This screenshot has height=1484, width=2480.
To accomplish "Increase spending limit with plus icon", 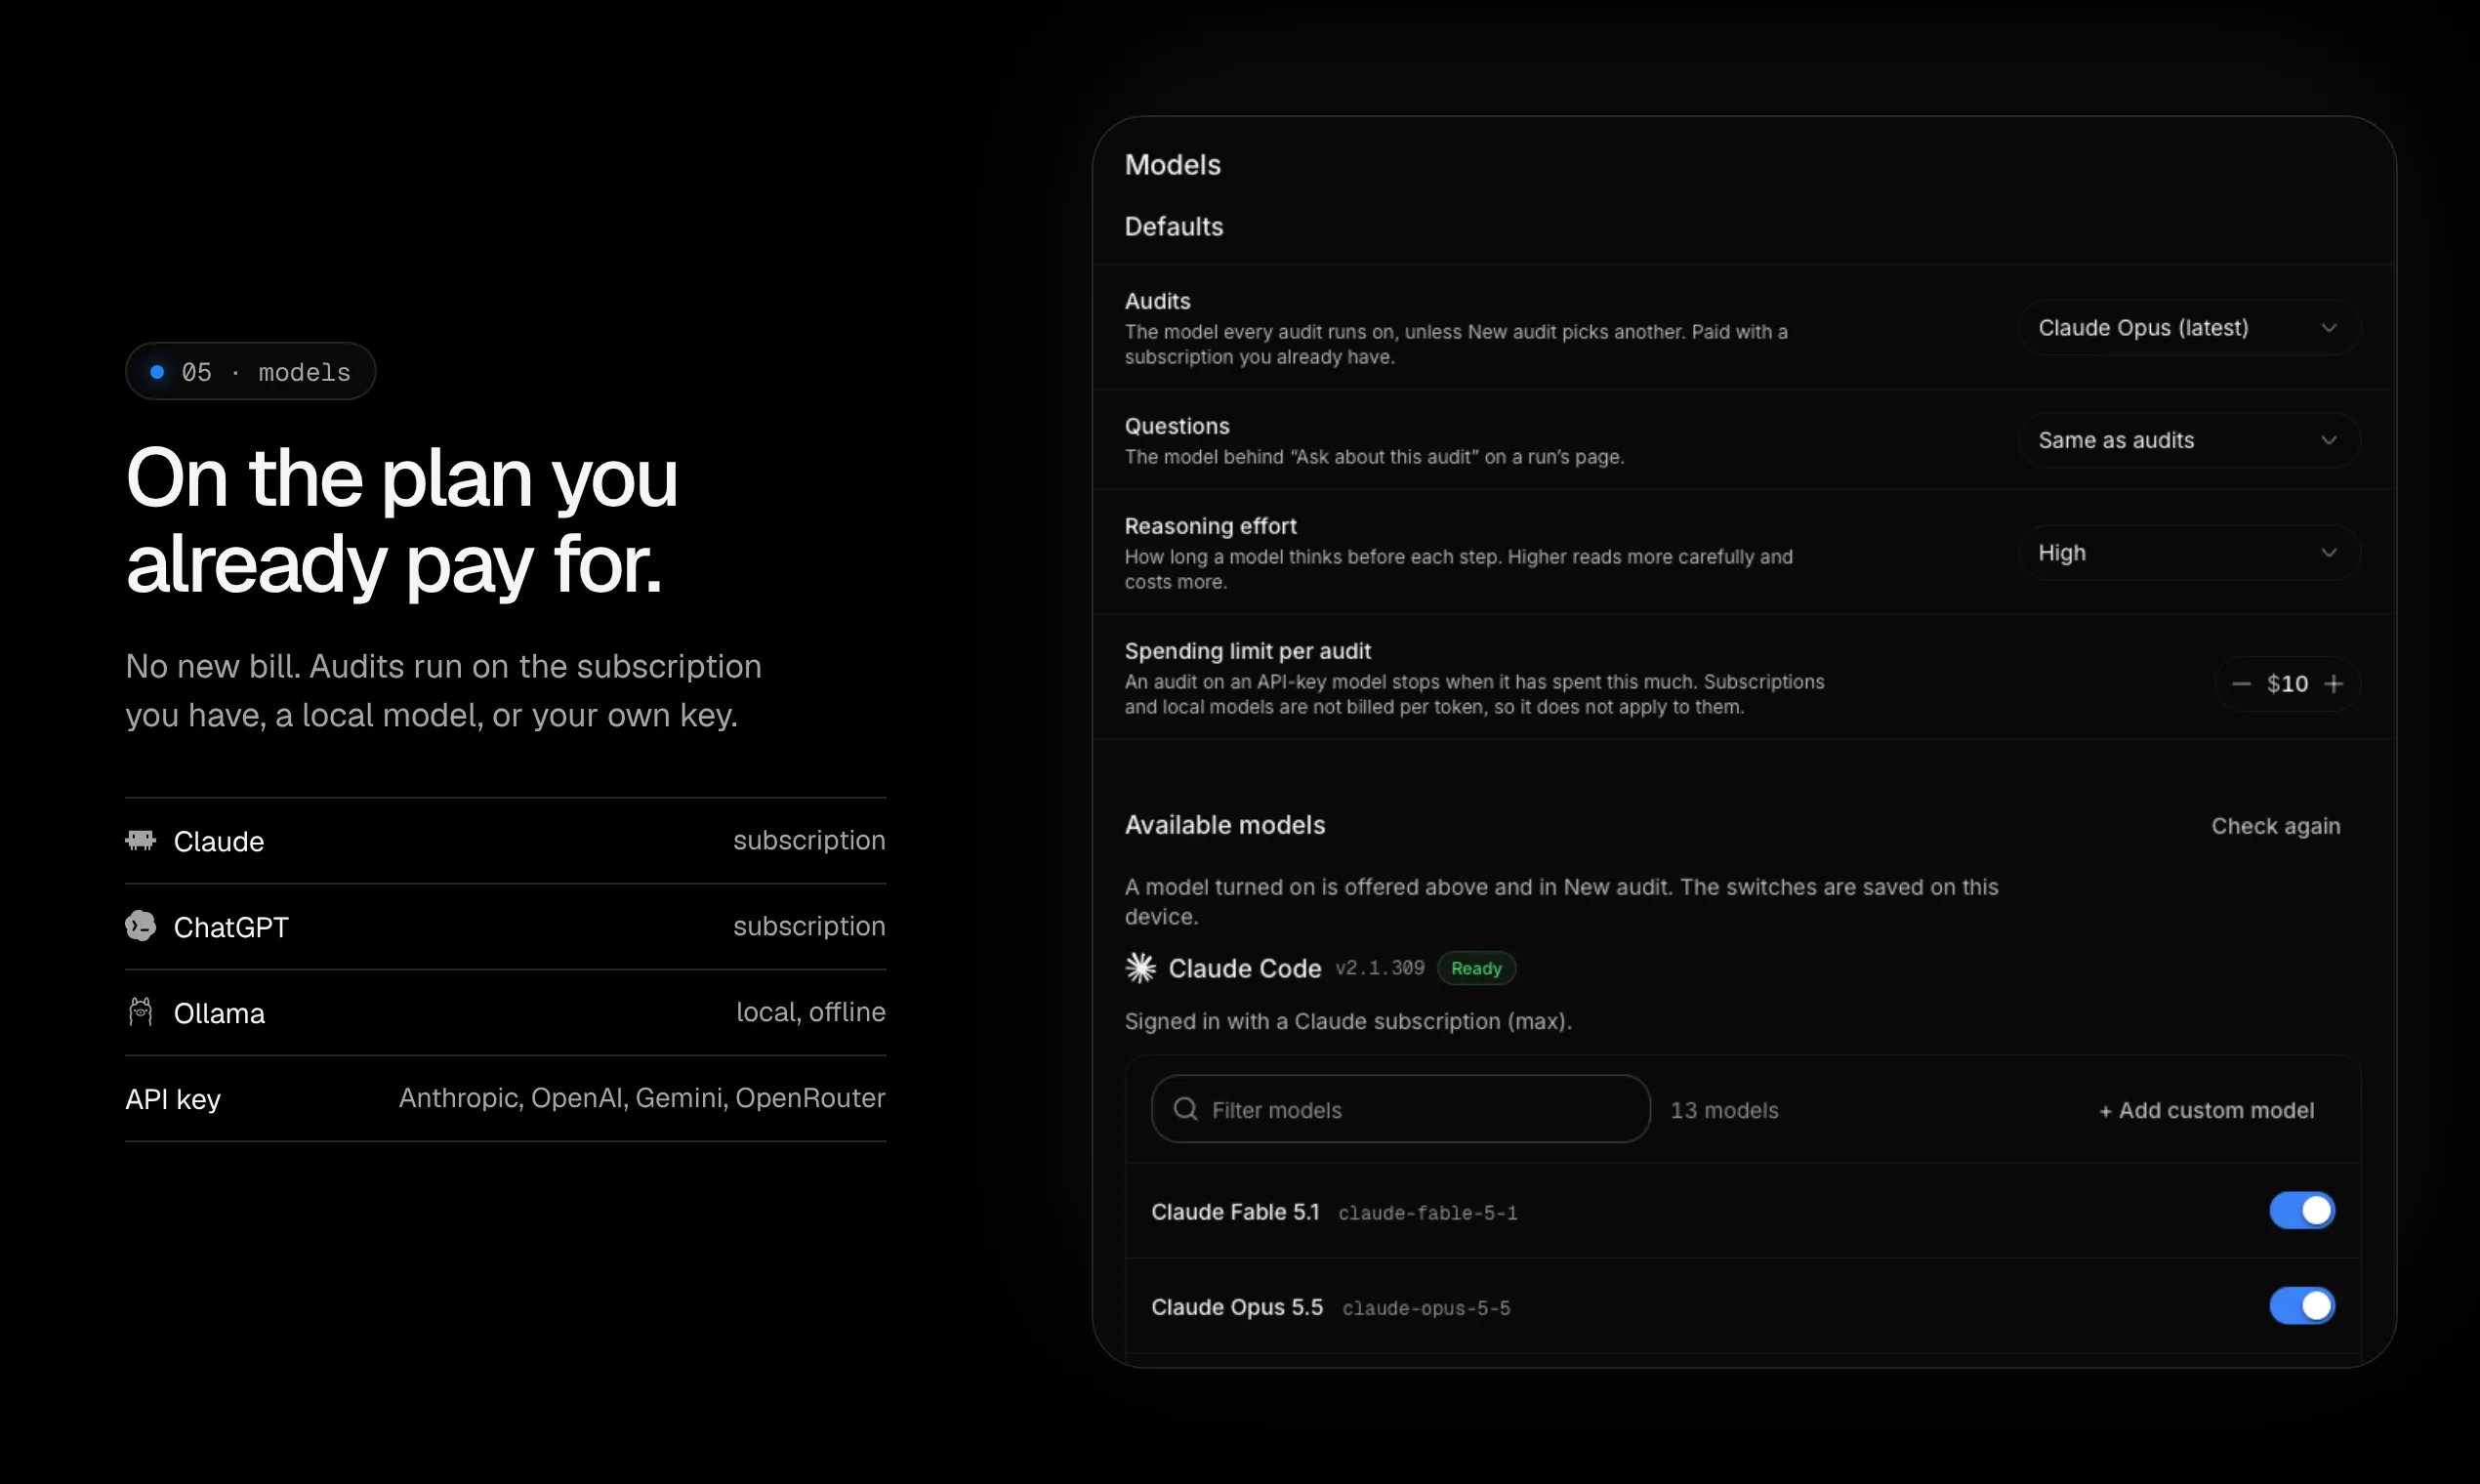I will point(2334,684).
